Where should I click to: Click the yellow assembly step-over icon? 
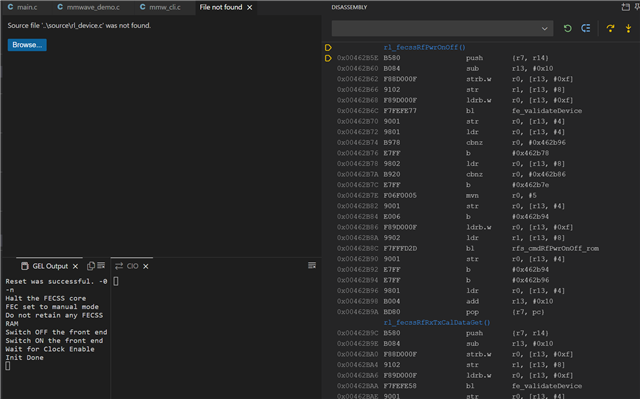point(610,28)
